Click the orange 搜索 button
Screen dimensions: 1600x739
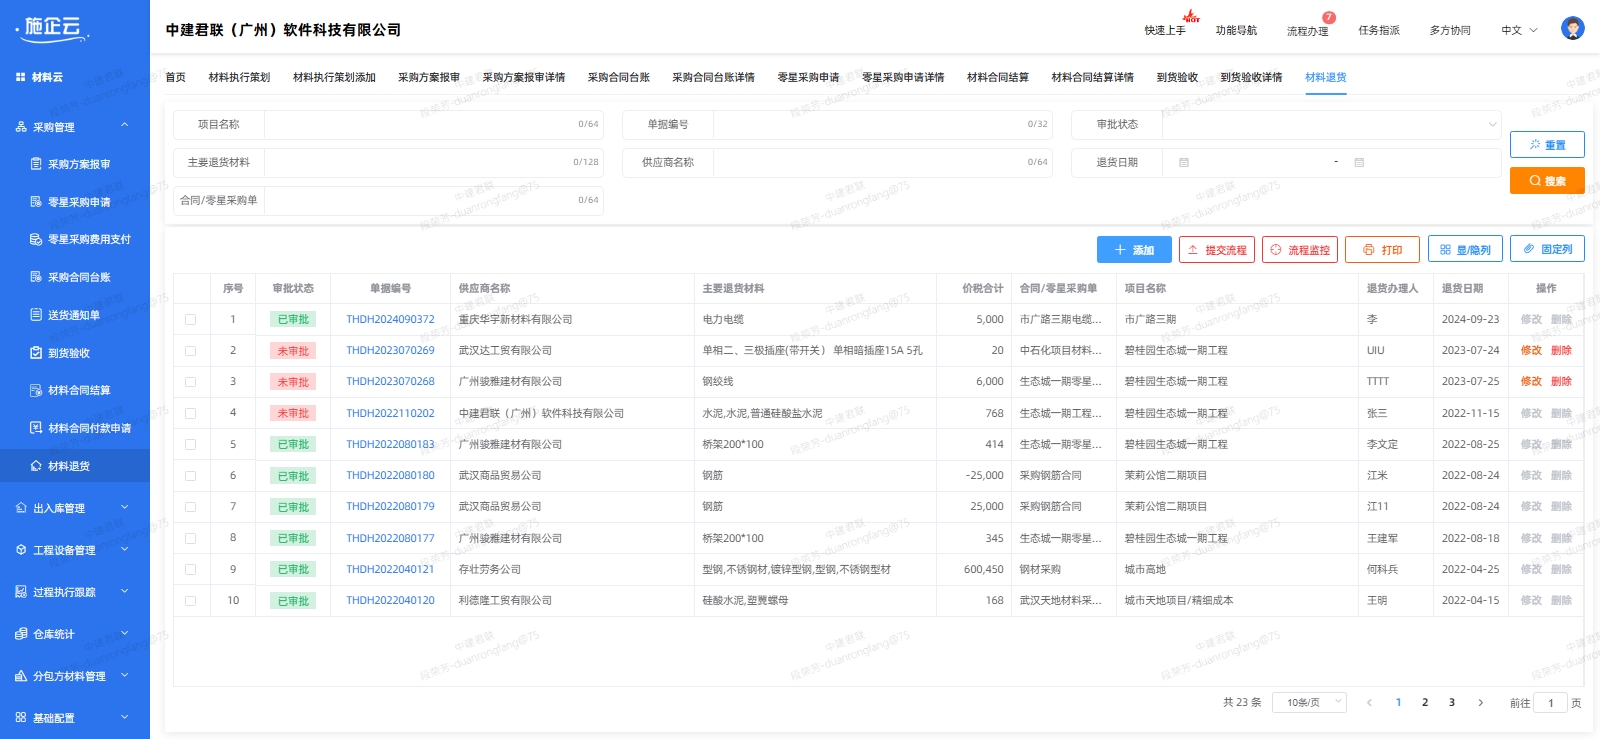click(1547, 181)
